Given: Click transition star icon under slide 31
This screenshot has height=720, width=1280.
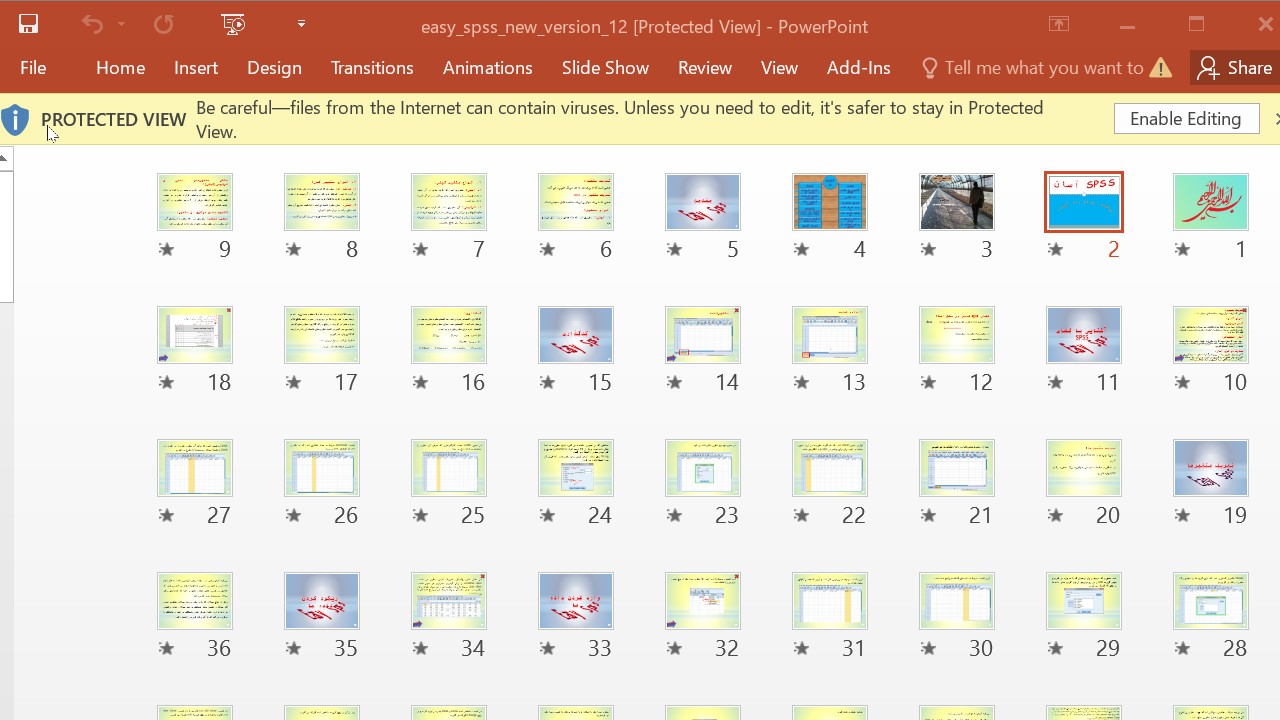Looking at the screenshot, I should click(802, 649).
